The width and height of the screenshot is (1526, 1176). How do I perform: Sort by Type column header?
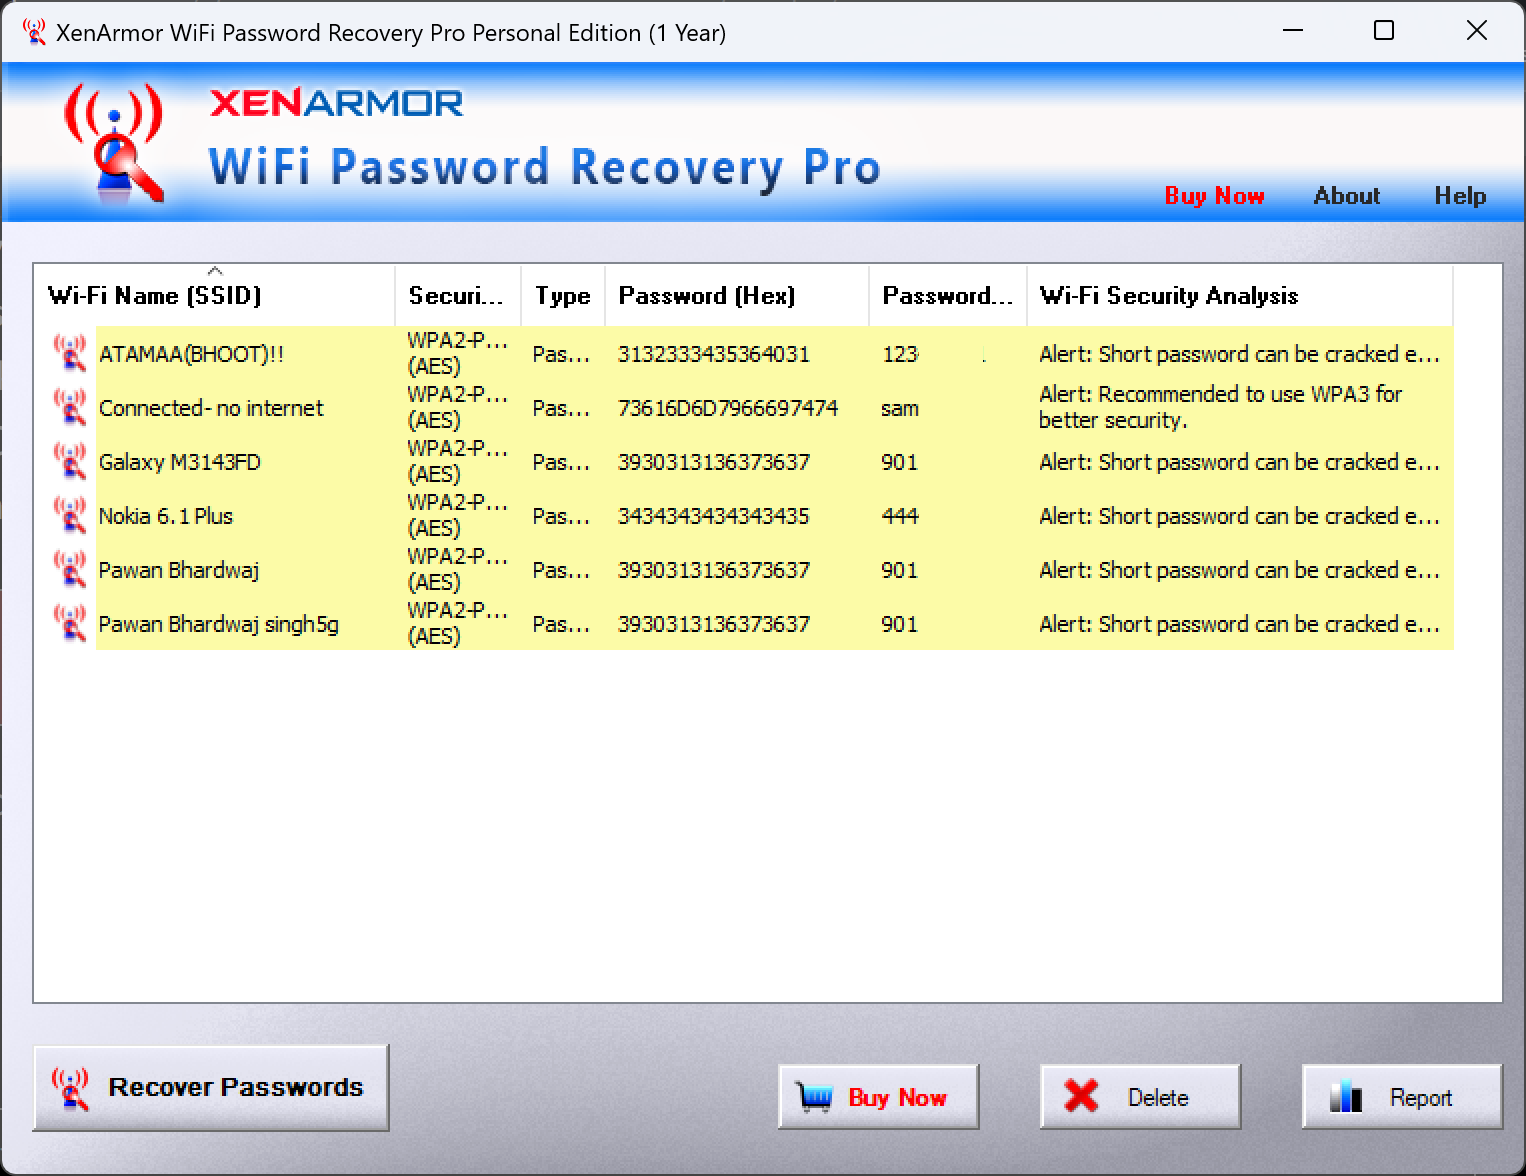563,295
